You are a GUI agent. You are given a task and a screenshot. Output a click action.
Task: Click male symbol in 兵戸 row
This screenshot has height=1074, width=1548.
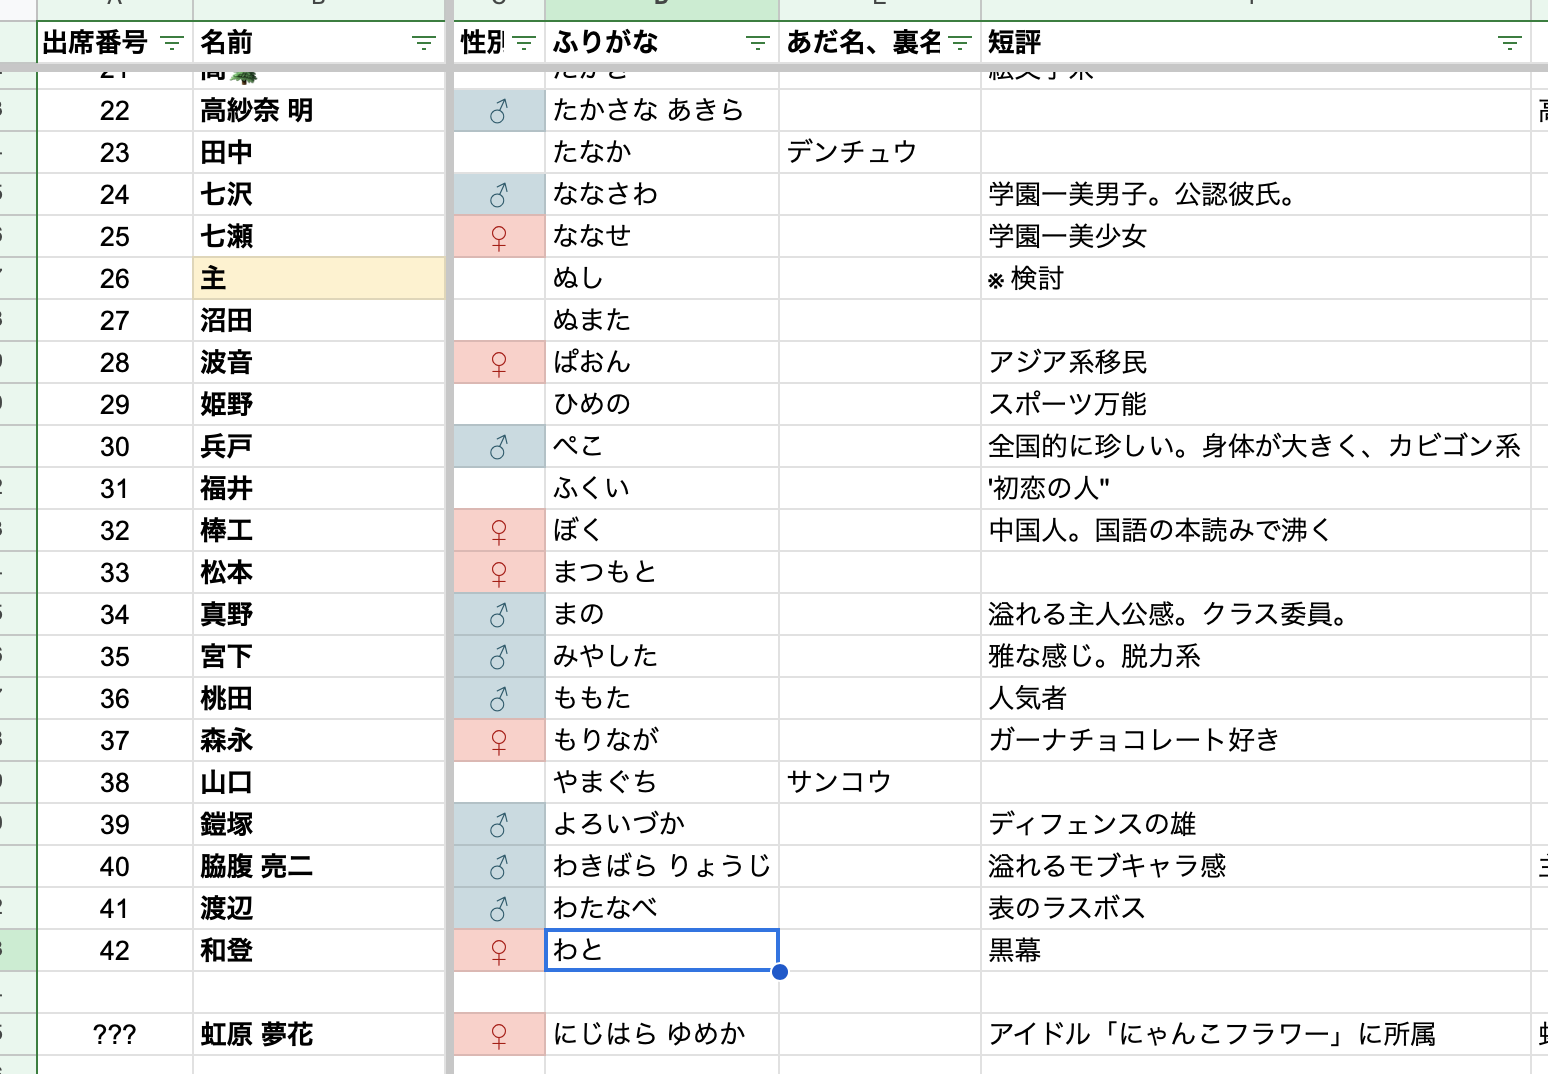(x=499, y=447)
